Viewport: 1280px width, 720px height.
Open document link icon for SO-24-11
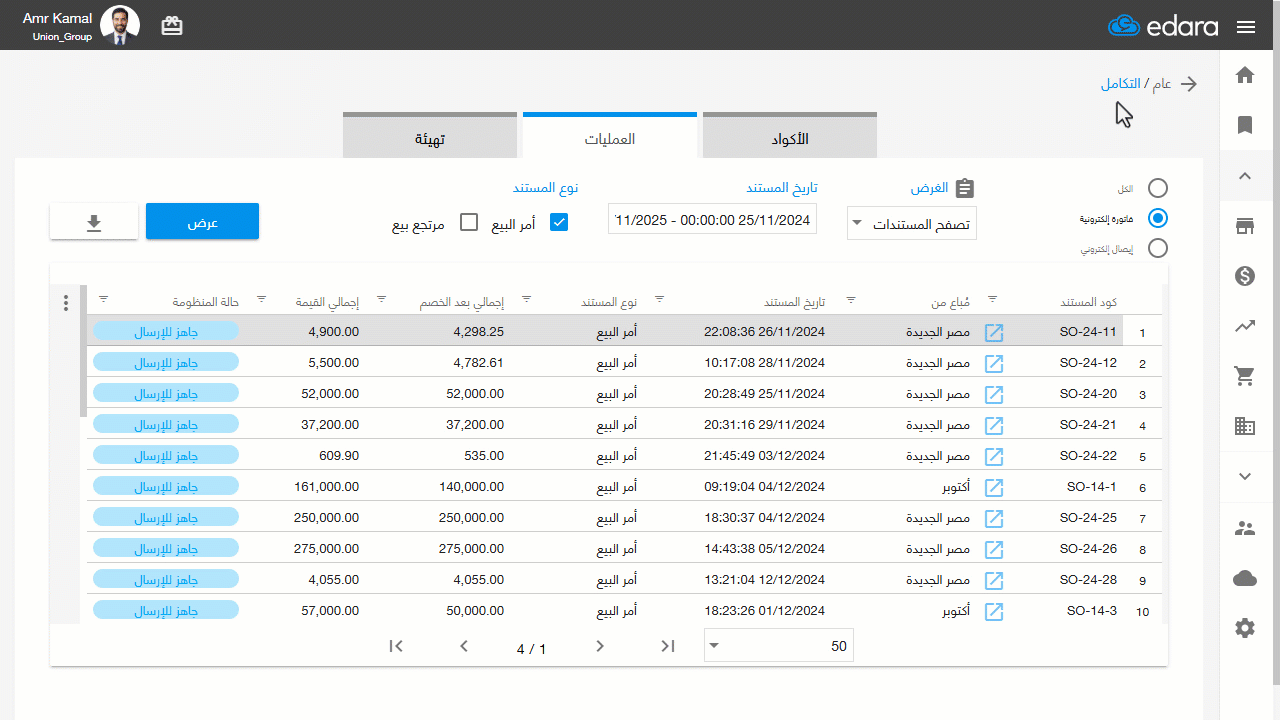point(994,333)
